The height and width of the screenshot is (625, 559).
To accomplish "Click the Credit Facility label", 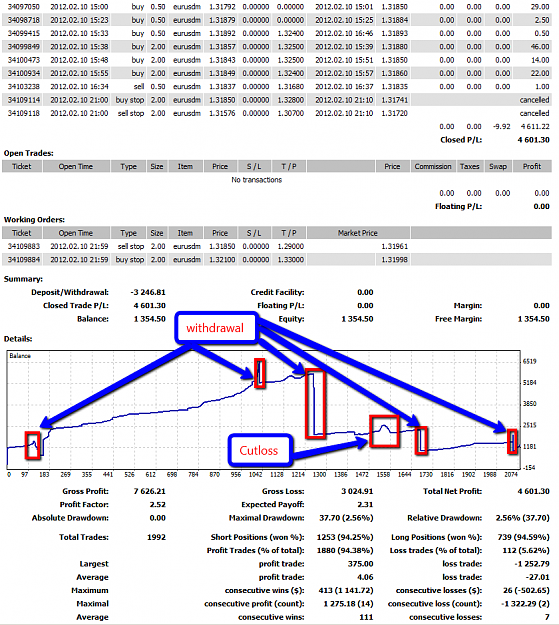I will click(x=278, y=292).
